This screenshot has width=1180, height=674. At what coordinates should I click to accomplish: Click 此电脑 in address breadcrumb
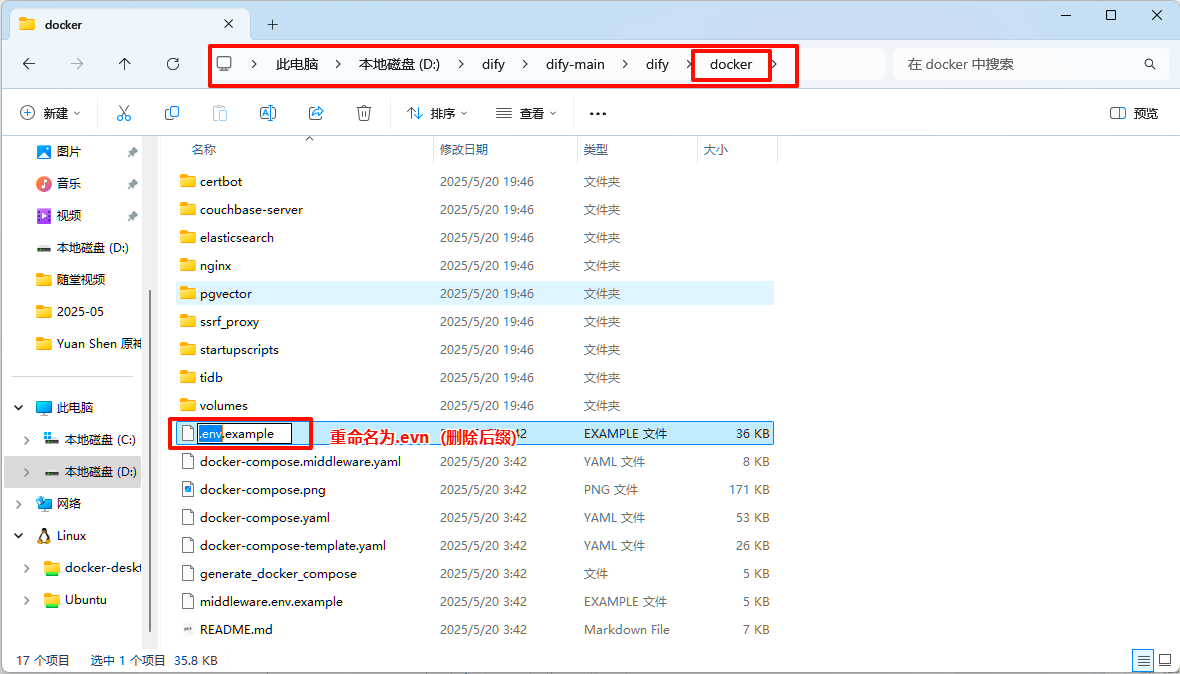tap(297, 64)
